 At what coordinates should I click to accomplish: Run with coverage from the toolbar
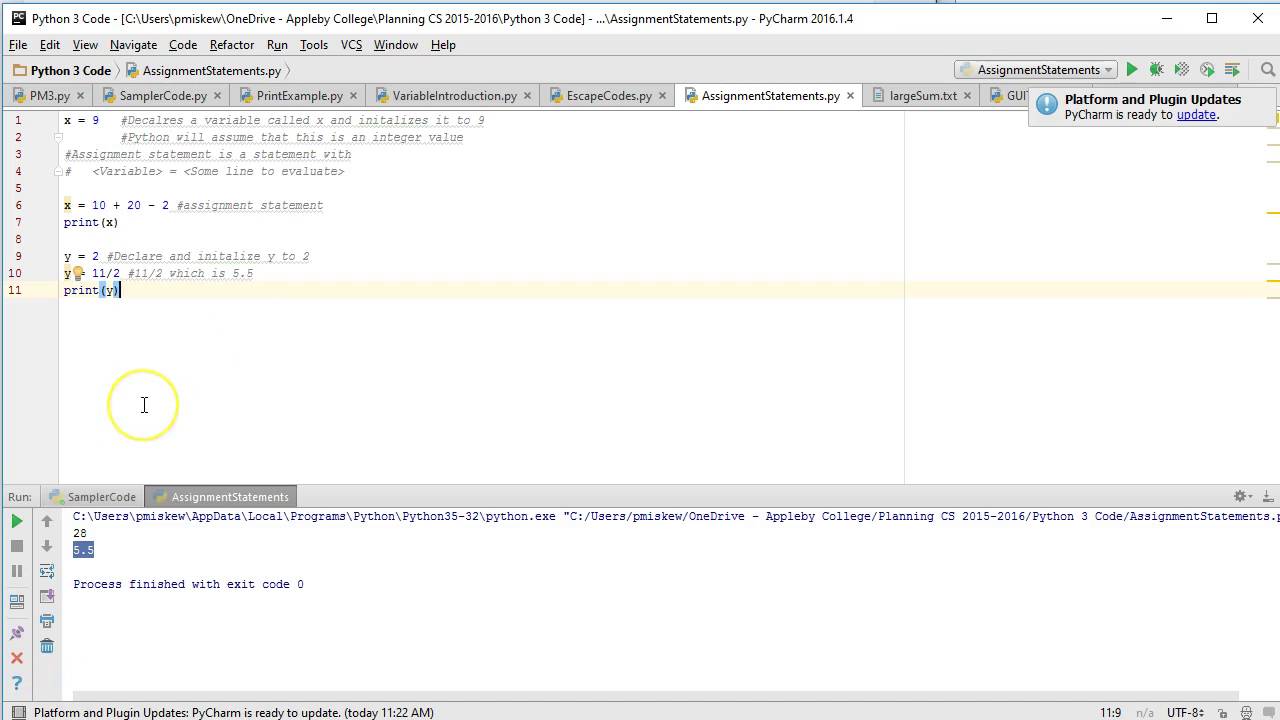[x=1182, y=70]
